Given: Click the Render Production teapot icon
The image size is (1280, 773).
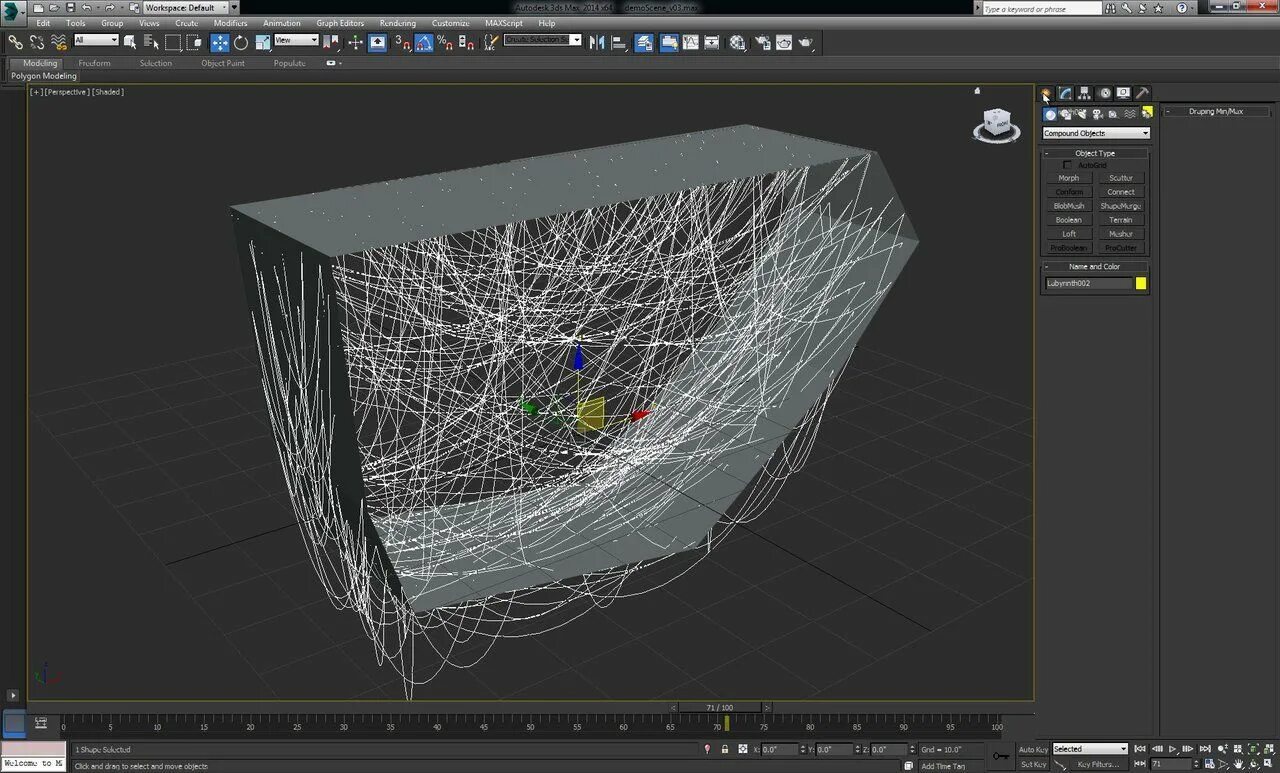Looking at the screenshot, I should point(806,42).
